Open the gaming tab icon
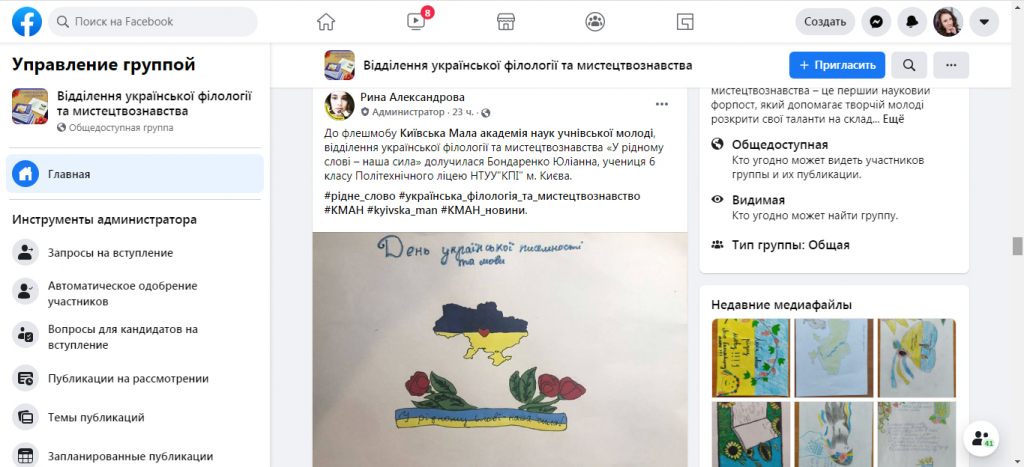This screenshot has height=467, width=1024. point(684,22)
